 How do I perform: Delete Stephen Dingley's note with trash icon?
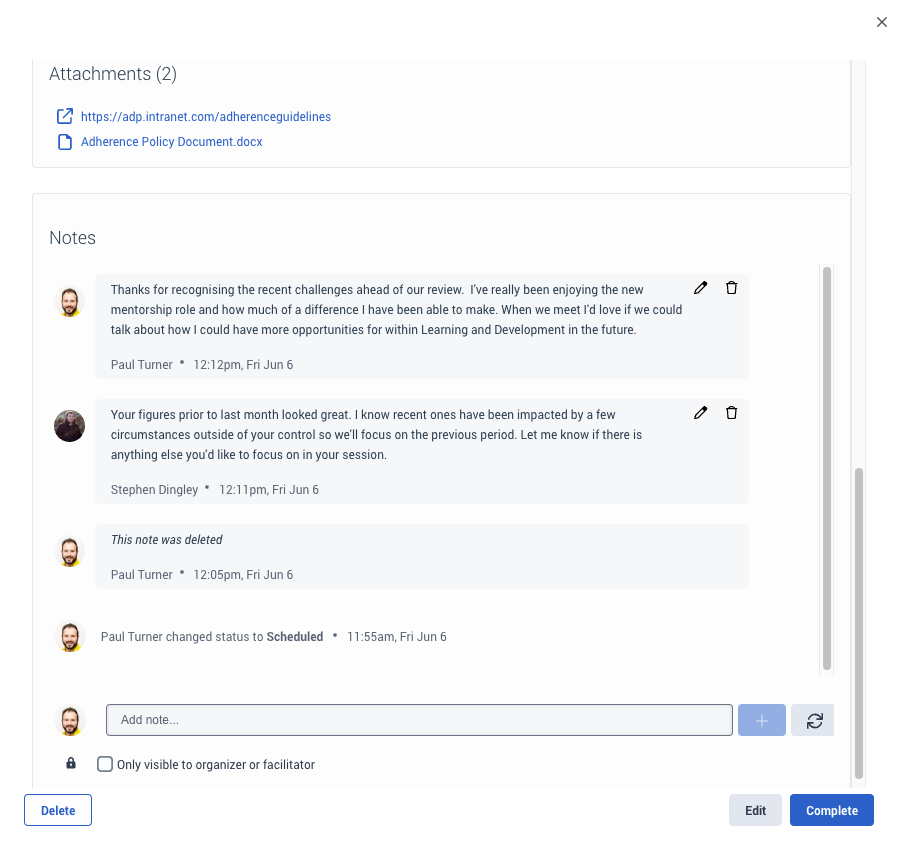[x=731, y=413]
